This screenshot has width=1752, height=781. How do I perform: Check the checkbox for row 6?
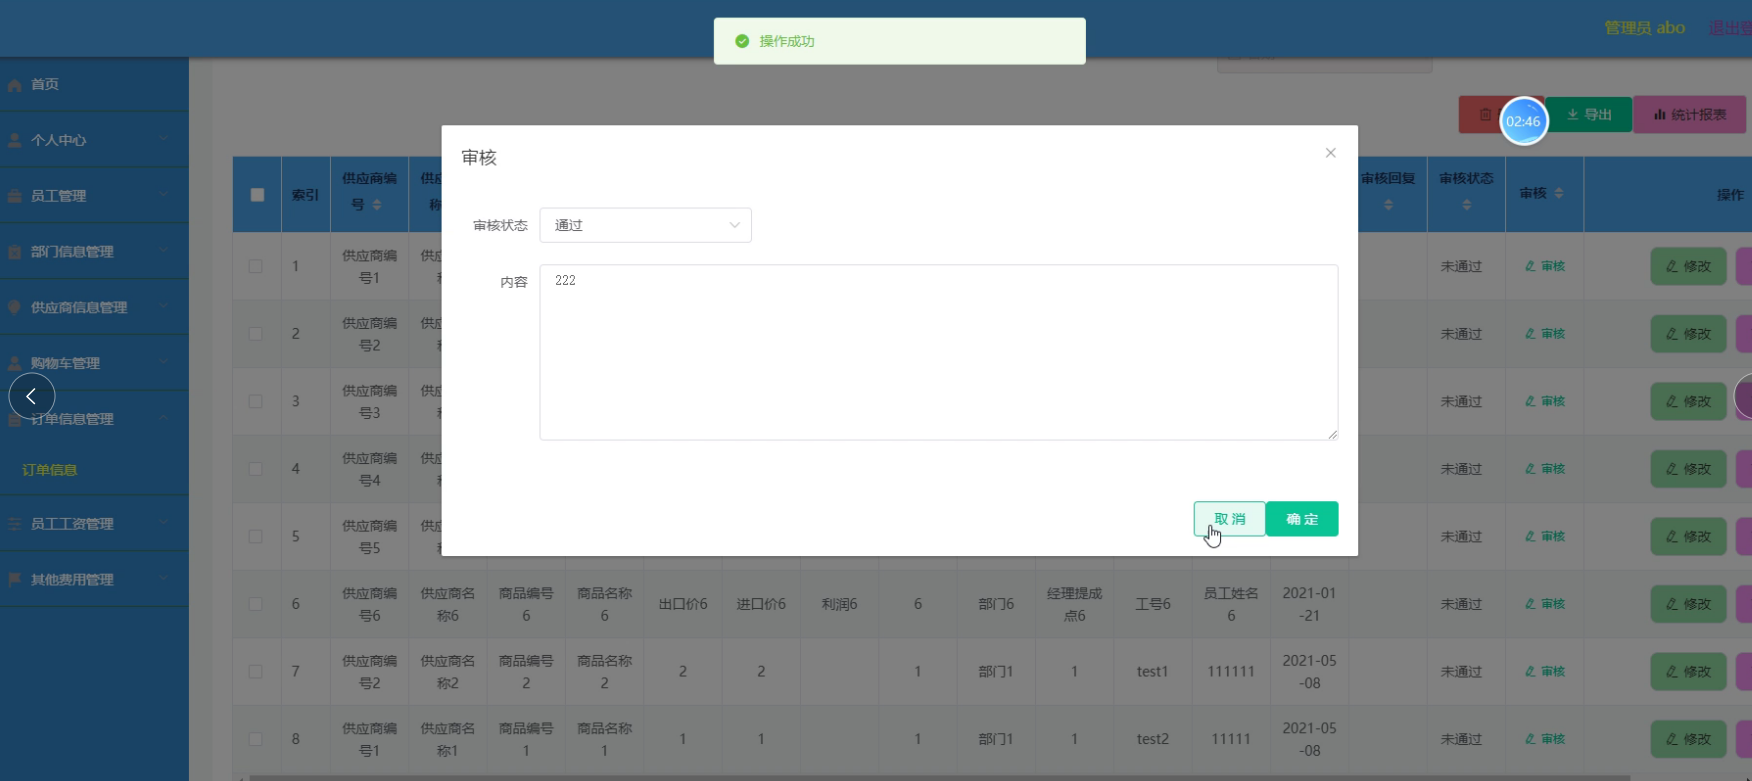(256, 604)
